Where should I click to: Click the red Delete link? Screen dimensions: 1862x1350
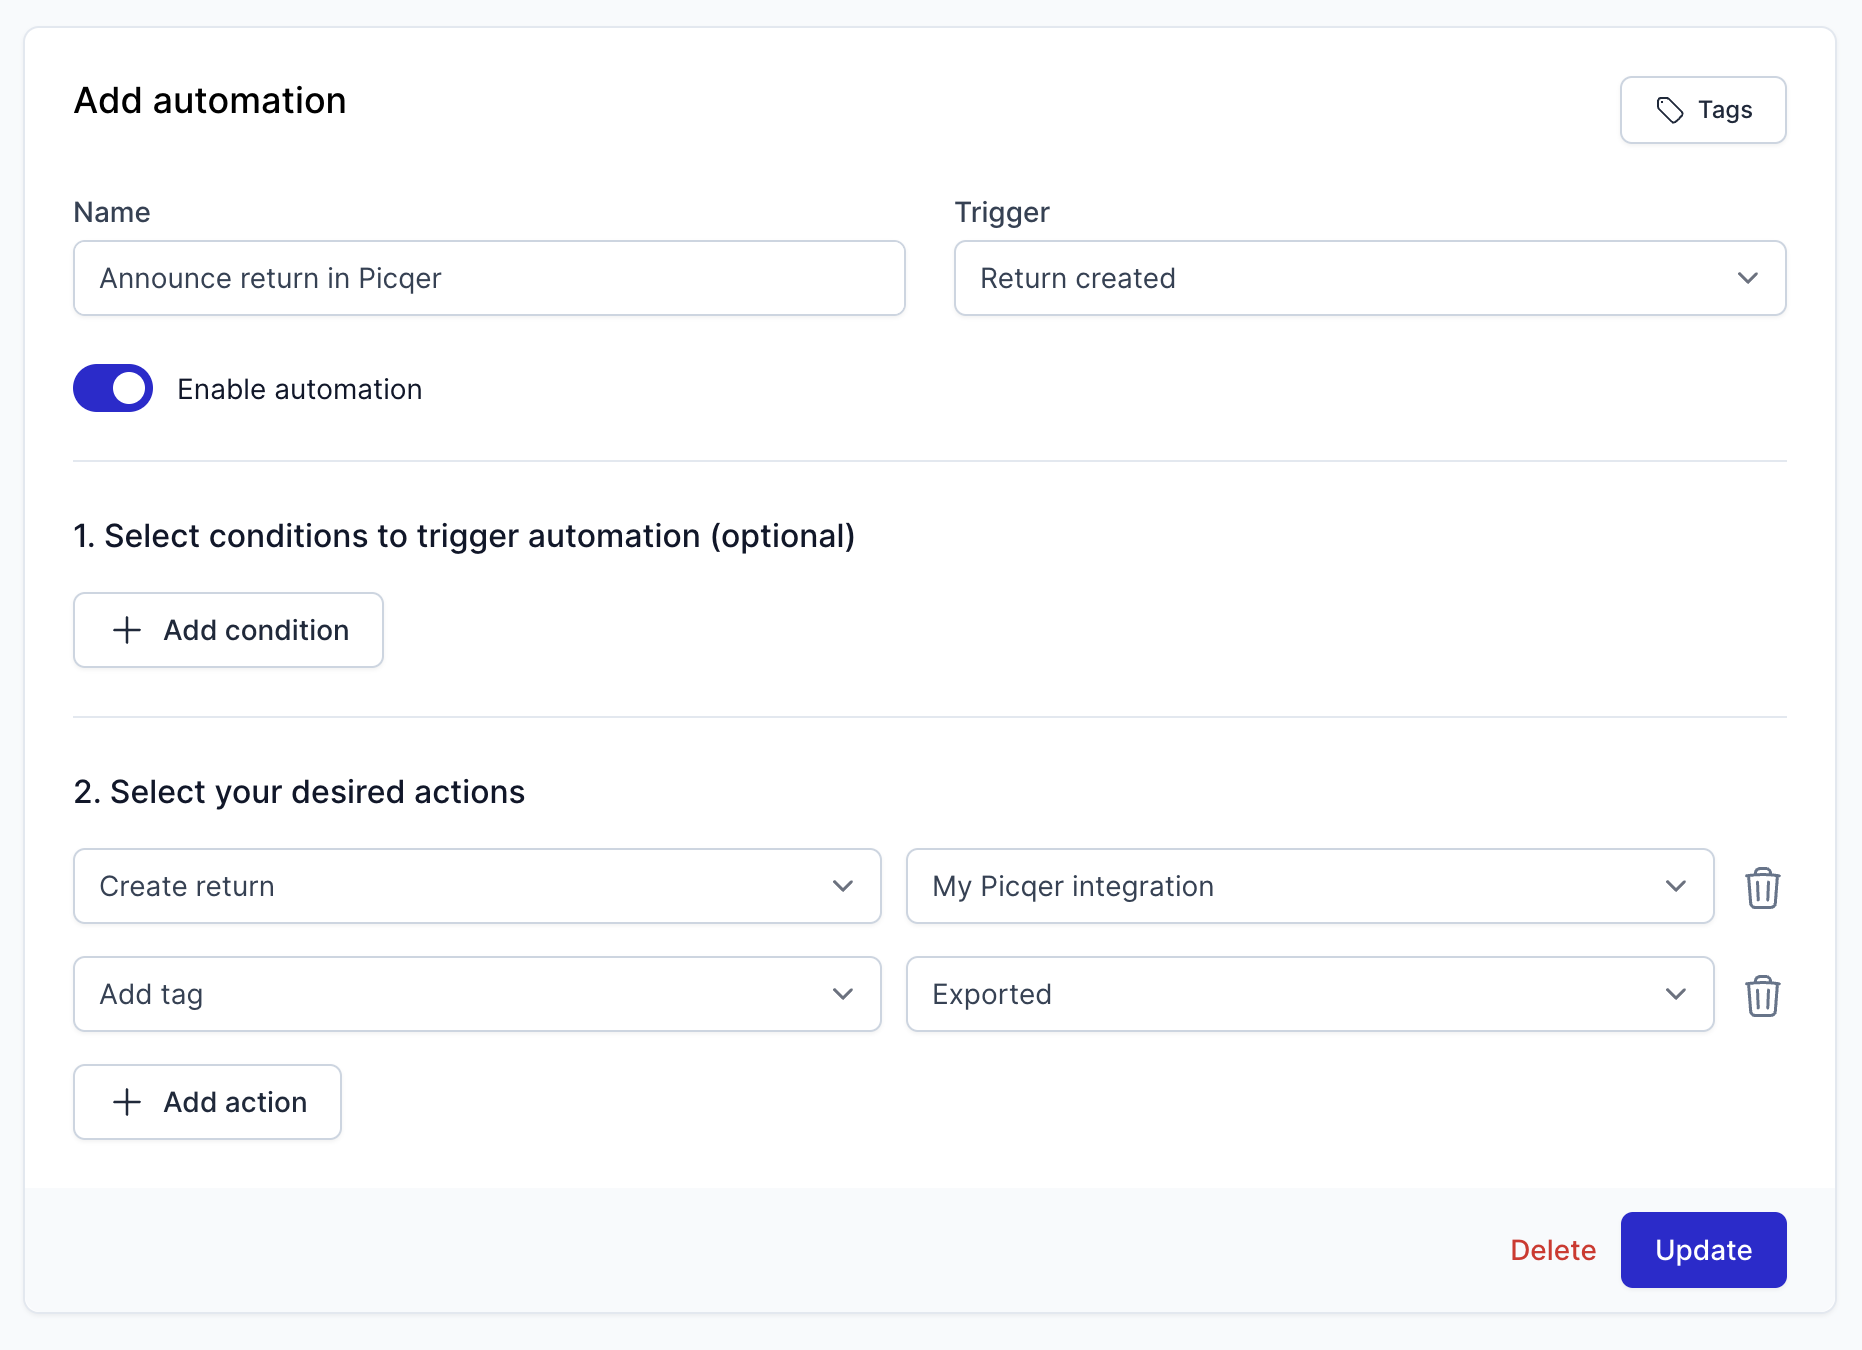pos(1552,1250)
